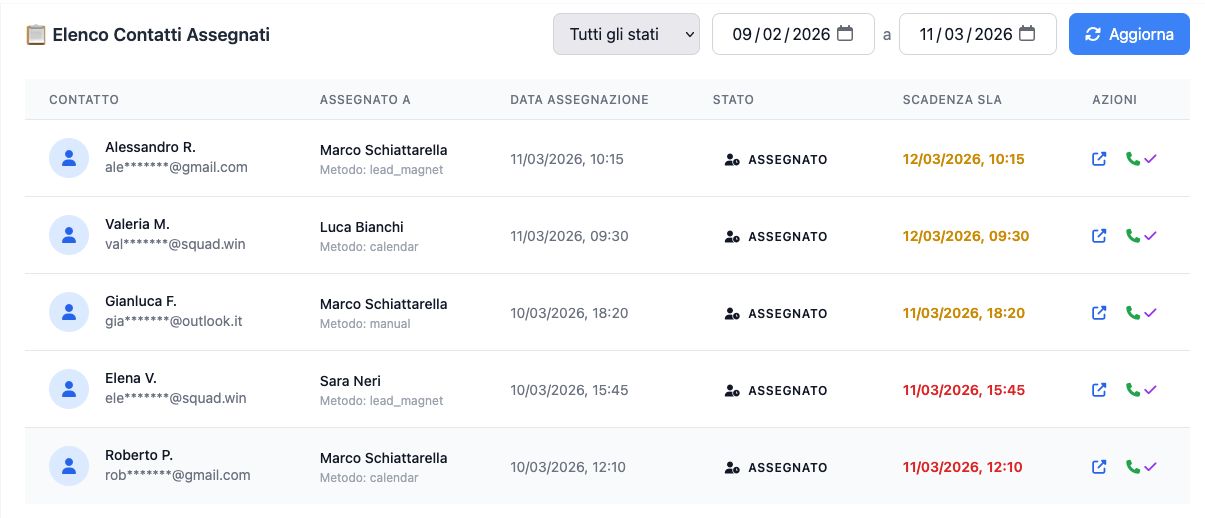Mark Elena V. call completed

[x=1140, y=390]
